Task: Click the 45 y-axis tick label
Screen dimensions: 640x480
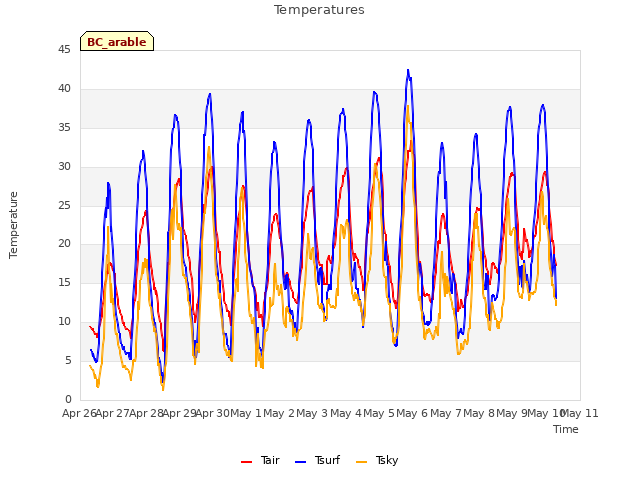Action: [x=64, y=49]
